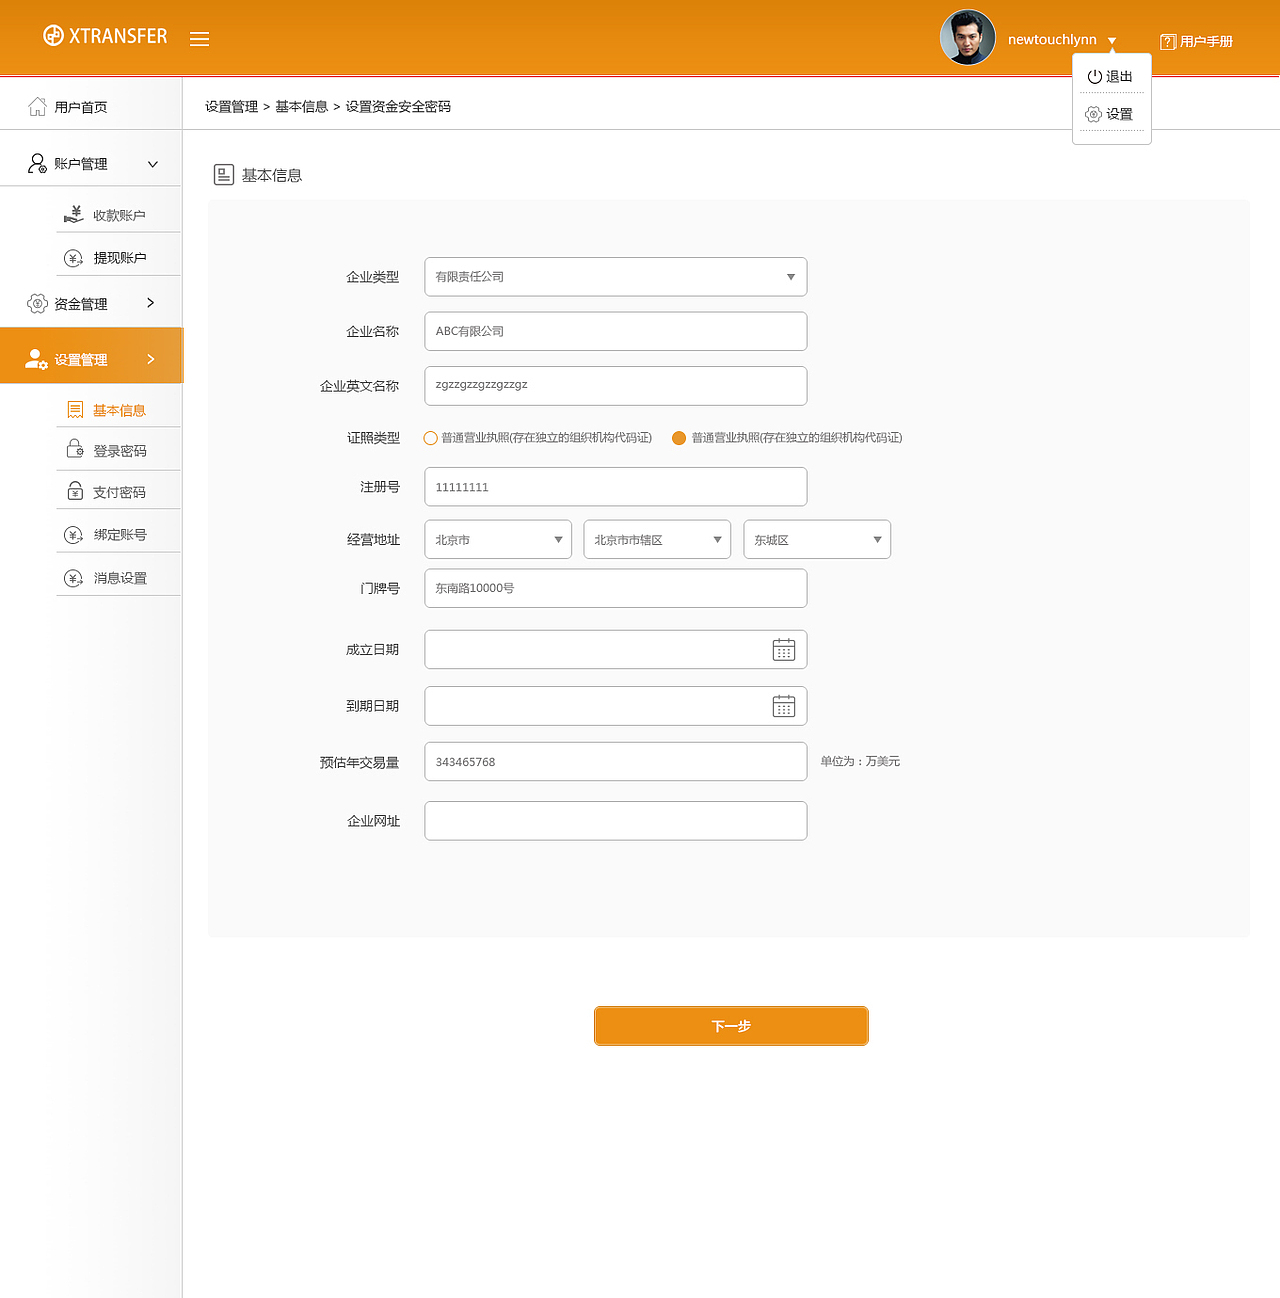Open 绑定账号 via its yen icon
The image size is (1280, 1298).
[x=74, y=535]
